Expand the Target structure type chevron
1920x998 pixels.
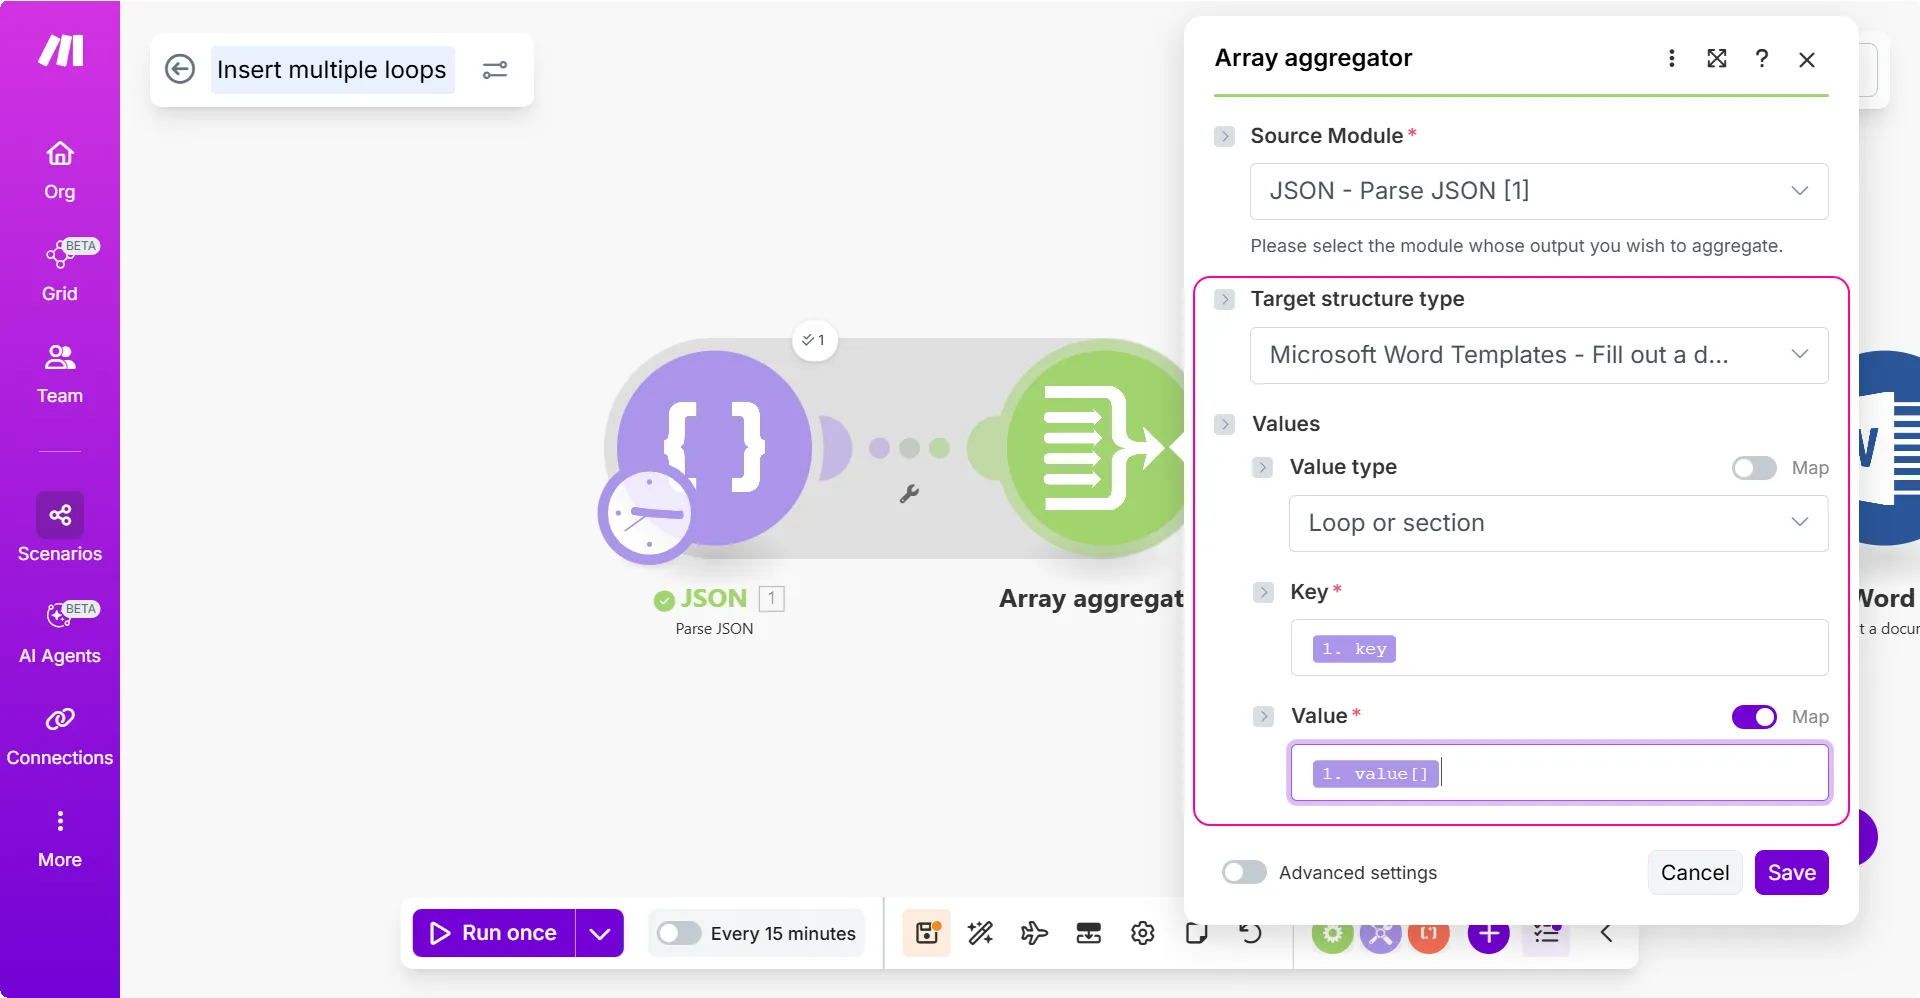(1225, 299)
